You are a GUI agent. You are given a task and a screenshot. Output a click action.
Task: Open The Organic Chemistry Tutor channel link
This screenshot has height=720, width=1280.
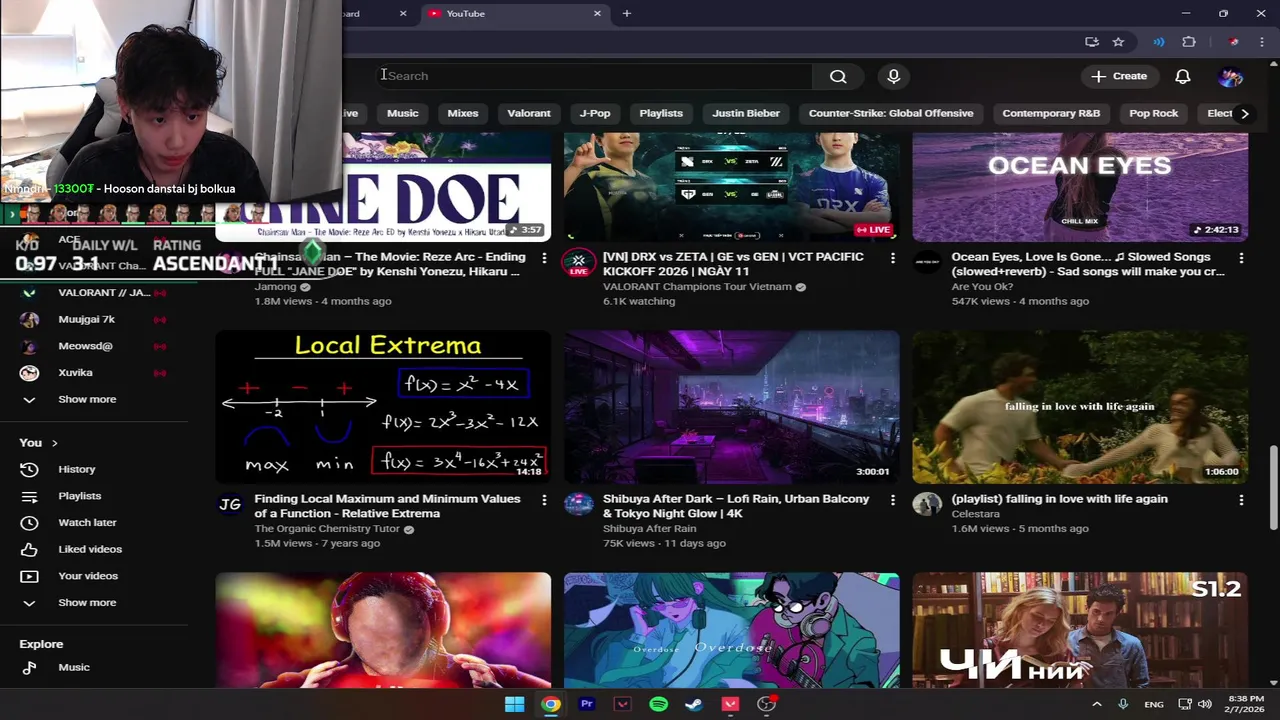coord(327,528)
